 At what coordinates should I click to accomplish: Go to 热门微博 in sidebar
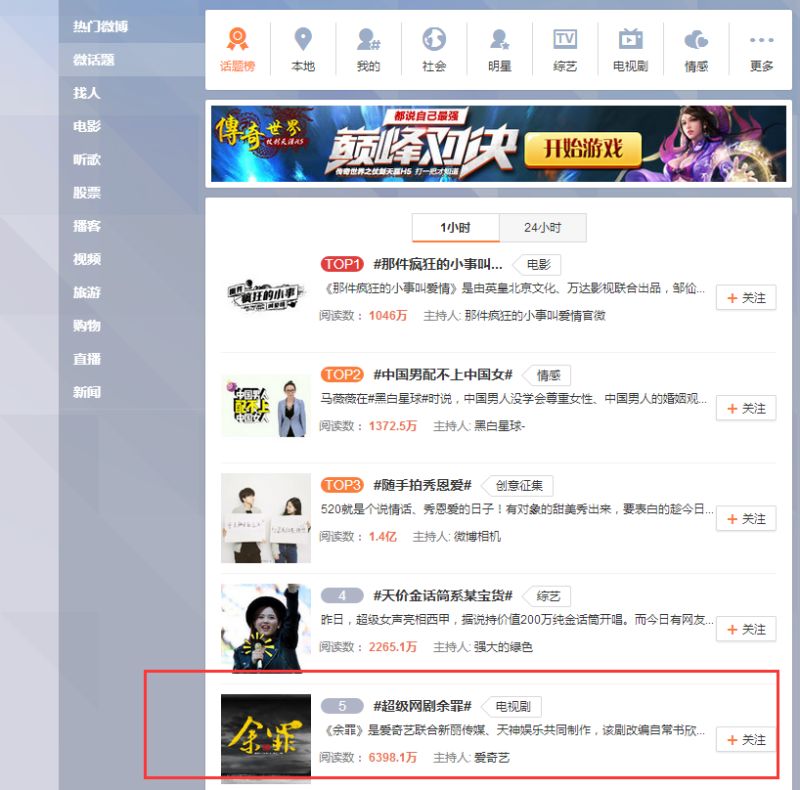[100, 26]
